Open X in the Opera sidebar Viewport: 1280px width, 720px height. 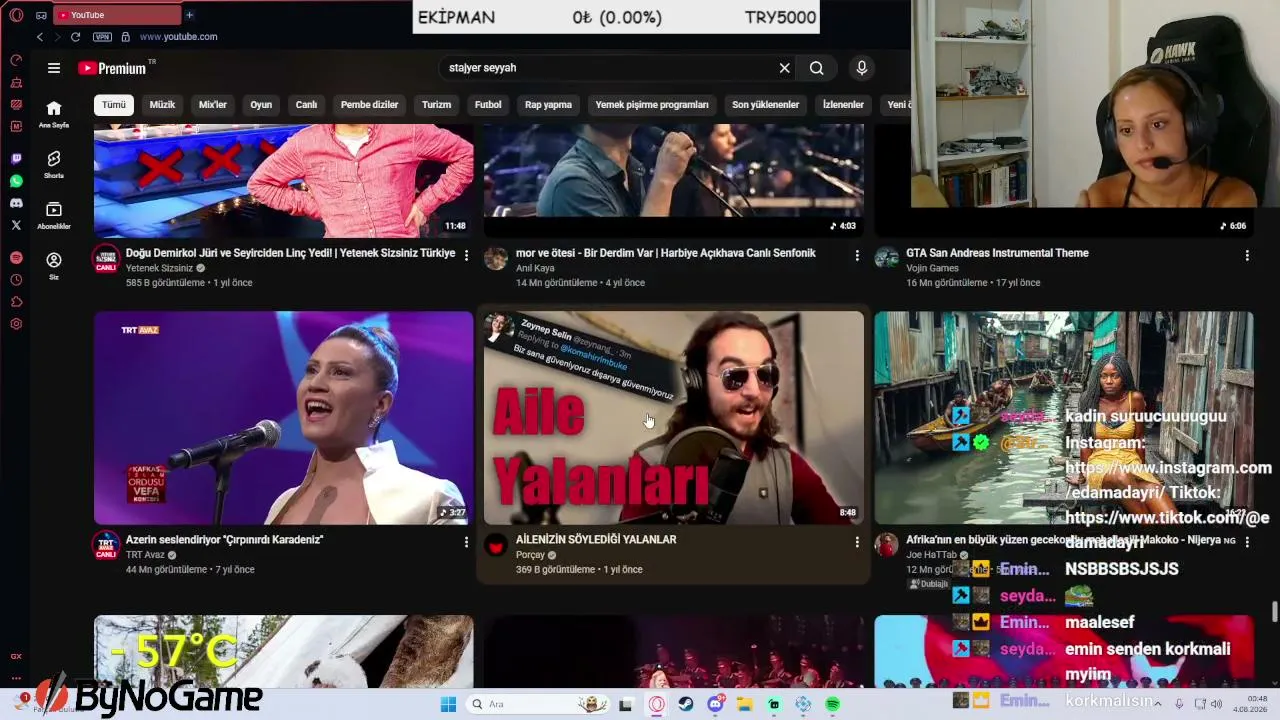(16, 225)
